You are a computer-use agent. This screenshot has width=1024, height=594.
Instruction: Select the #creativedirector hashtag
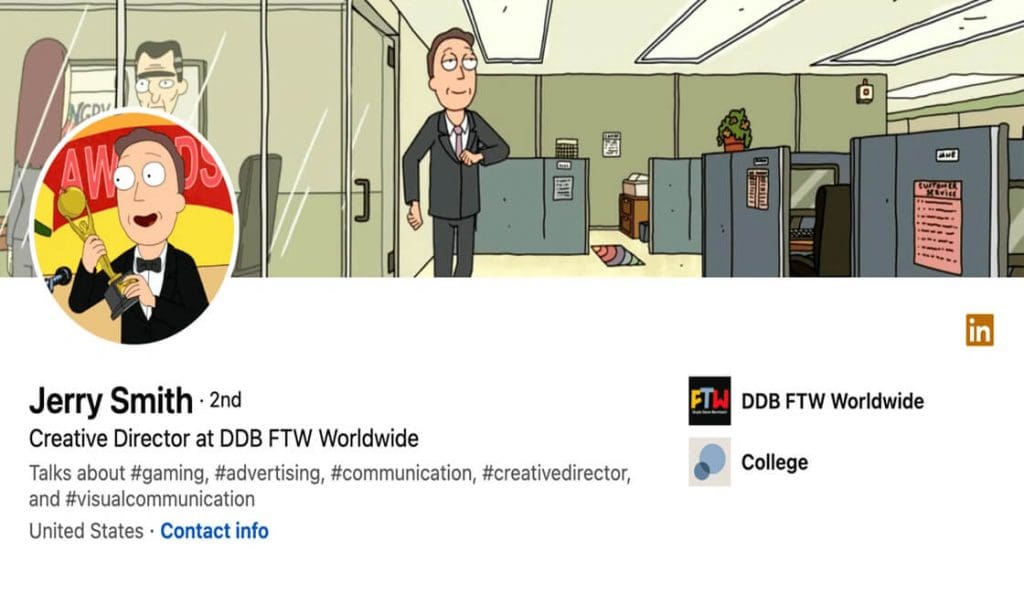[556, 473]
